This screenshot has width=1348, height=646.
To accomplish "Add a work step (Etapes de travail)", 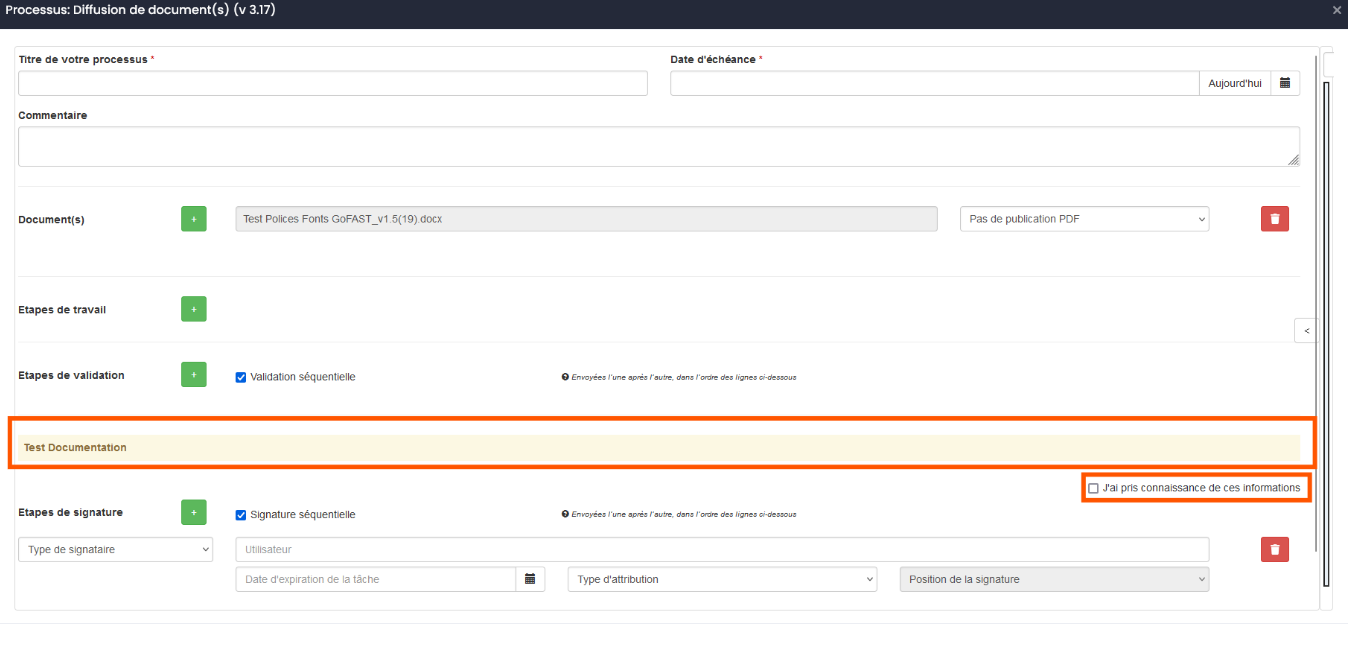I will click(194, 309).
